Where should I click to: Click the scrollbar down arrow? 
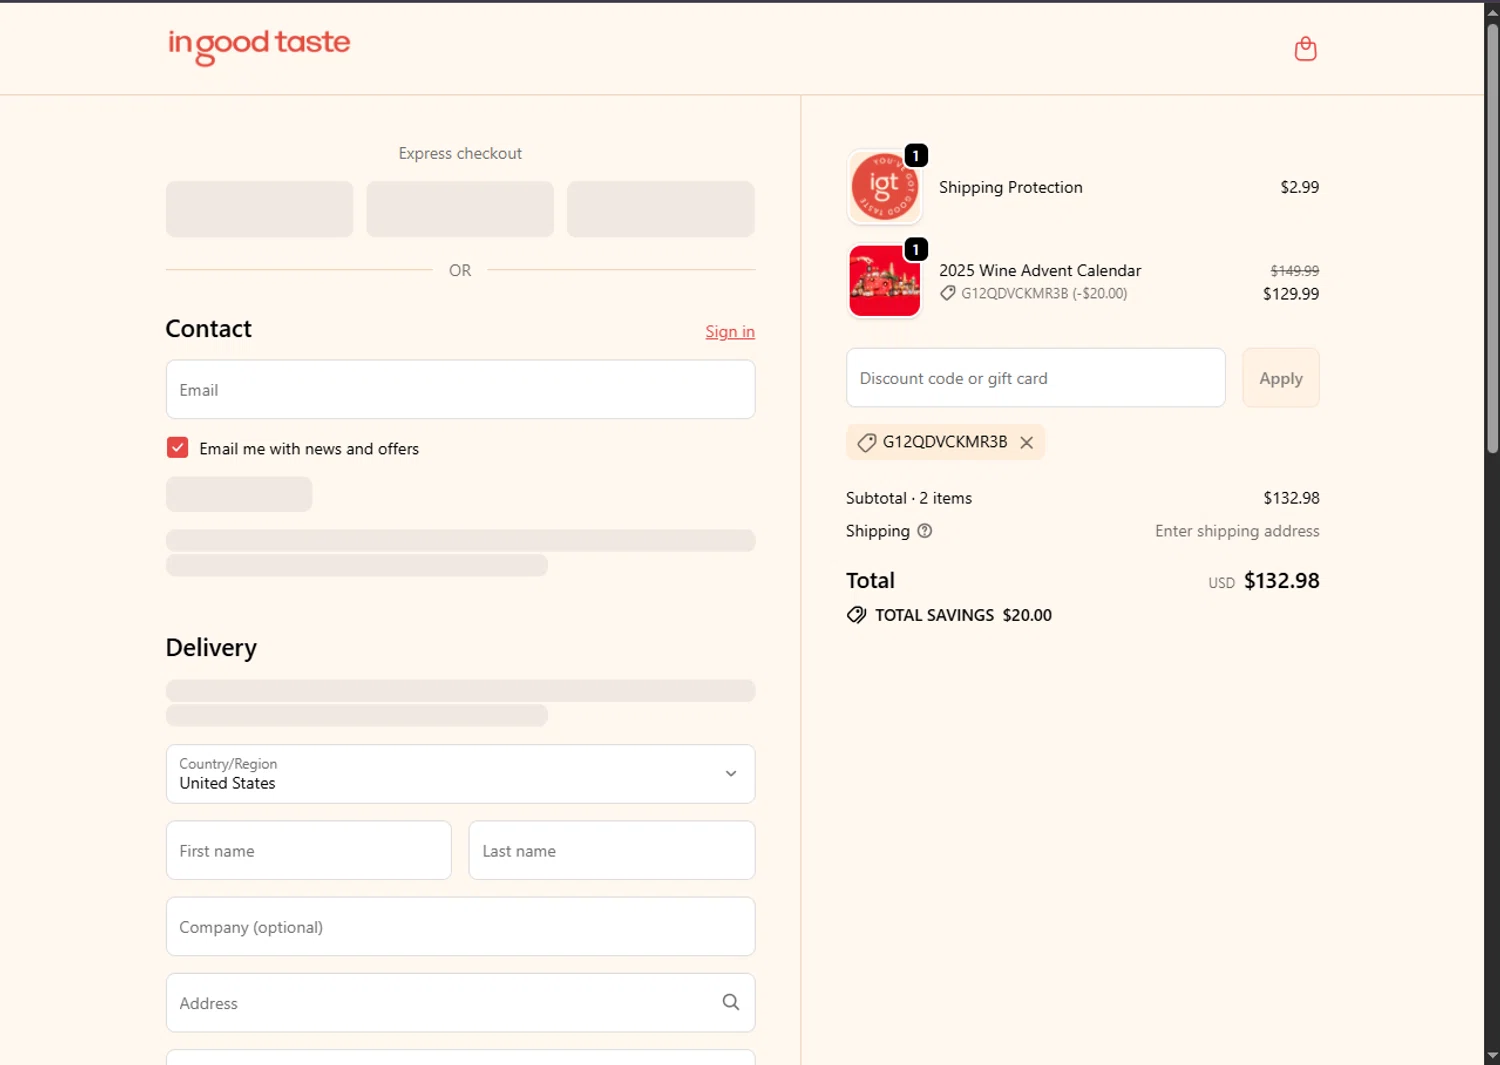(1492, 1055)
